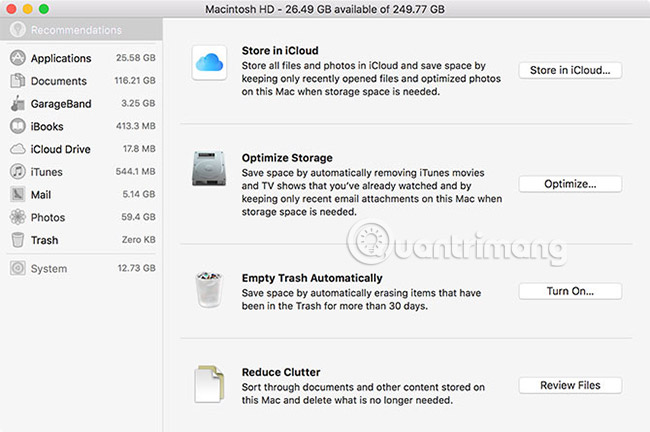
Task: Click the GarageBand guitar icon
Action: (x=18, y=103)
